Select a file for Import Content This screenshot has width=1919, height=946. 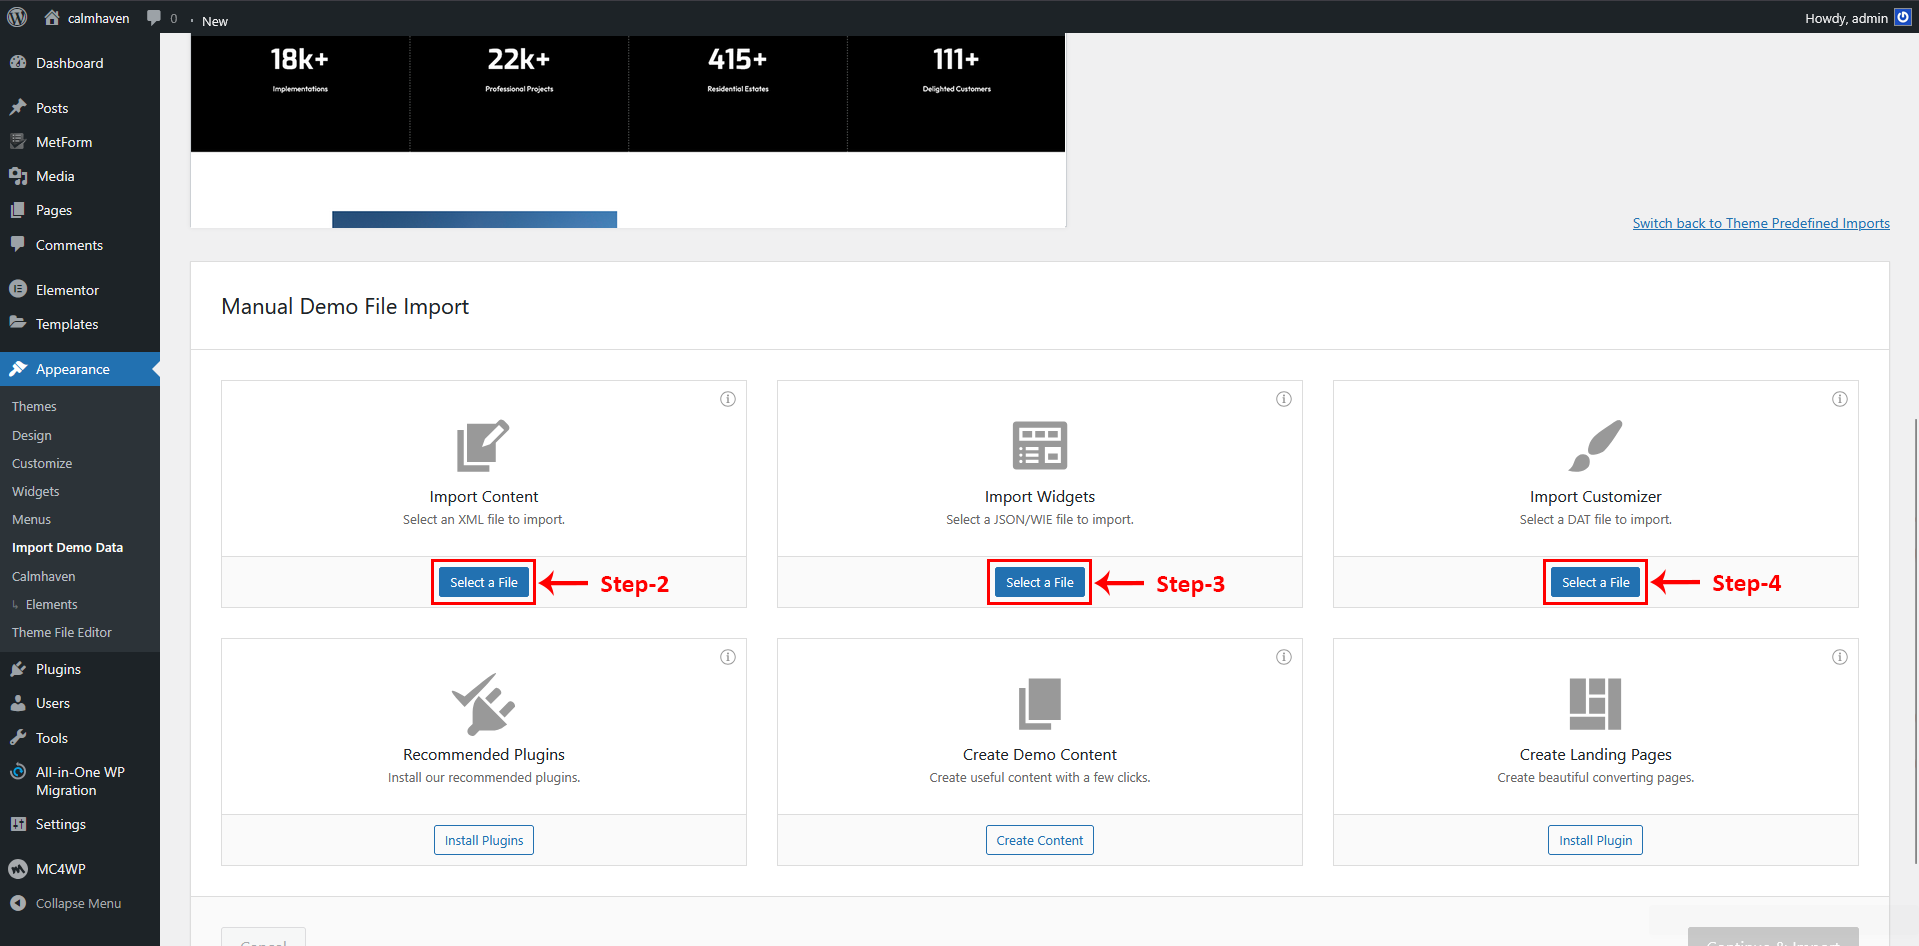tap(484, 582)
